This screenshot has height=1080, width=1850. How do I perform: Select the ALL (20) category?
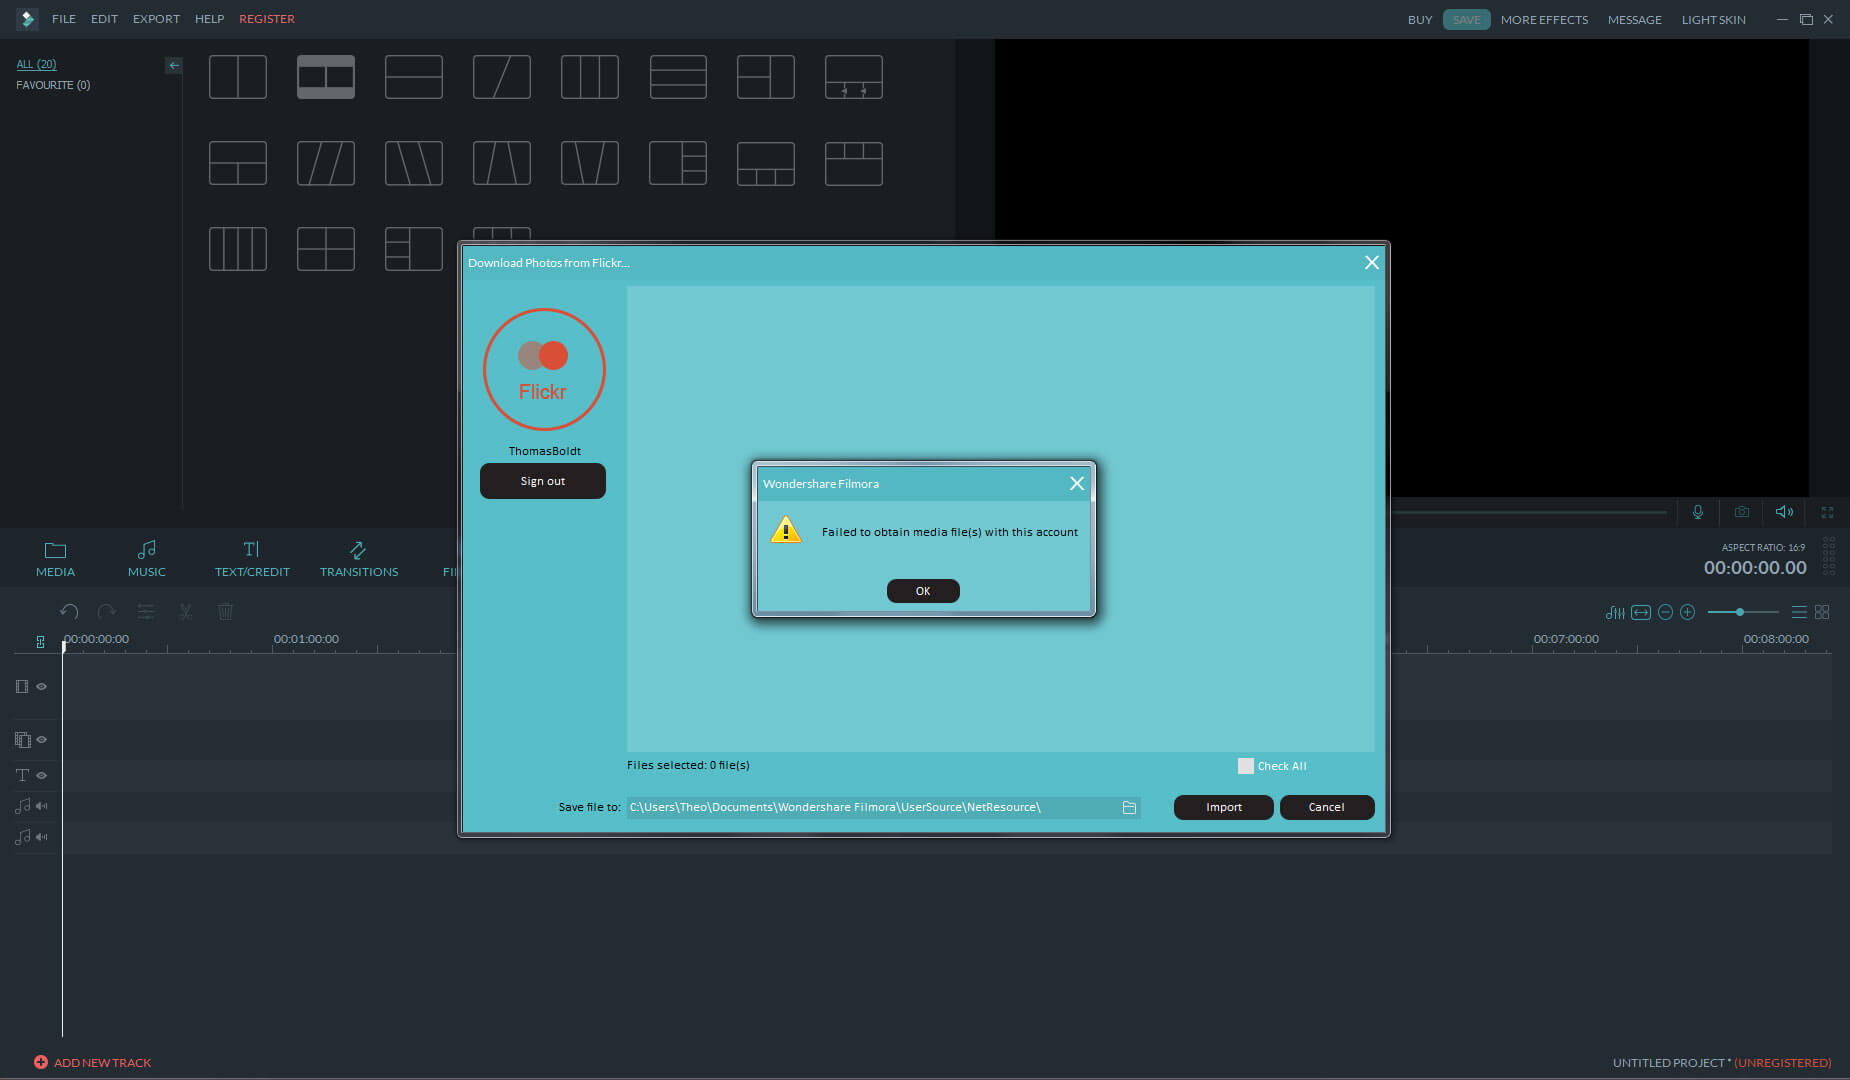tap(36, 64)
